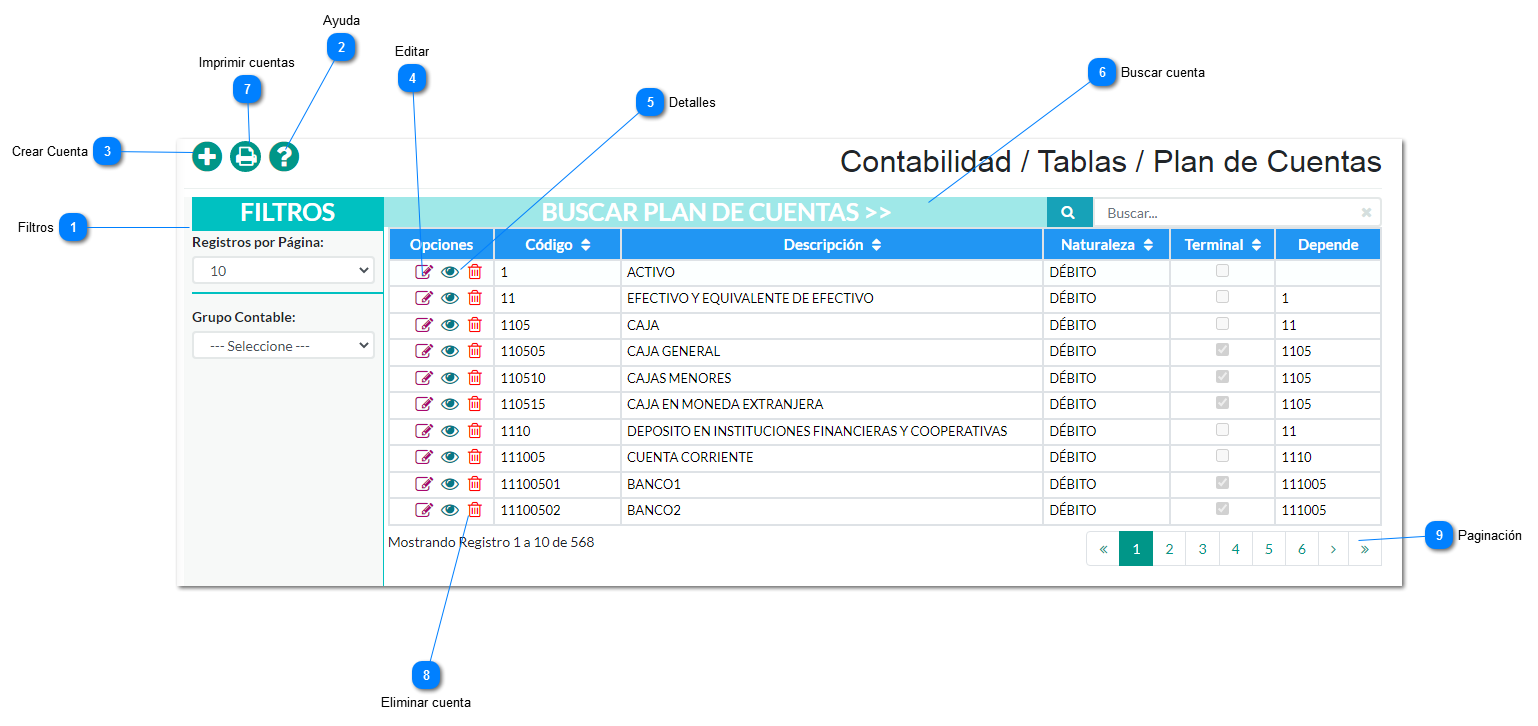
Task: Delete the BANCO2 account
Action: (475, 510)
